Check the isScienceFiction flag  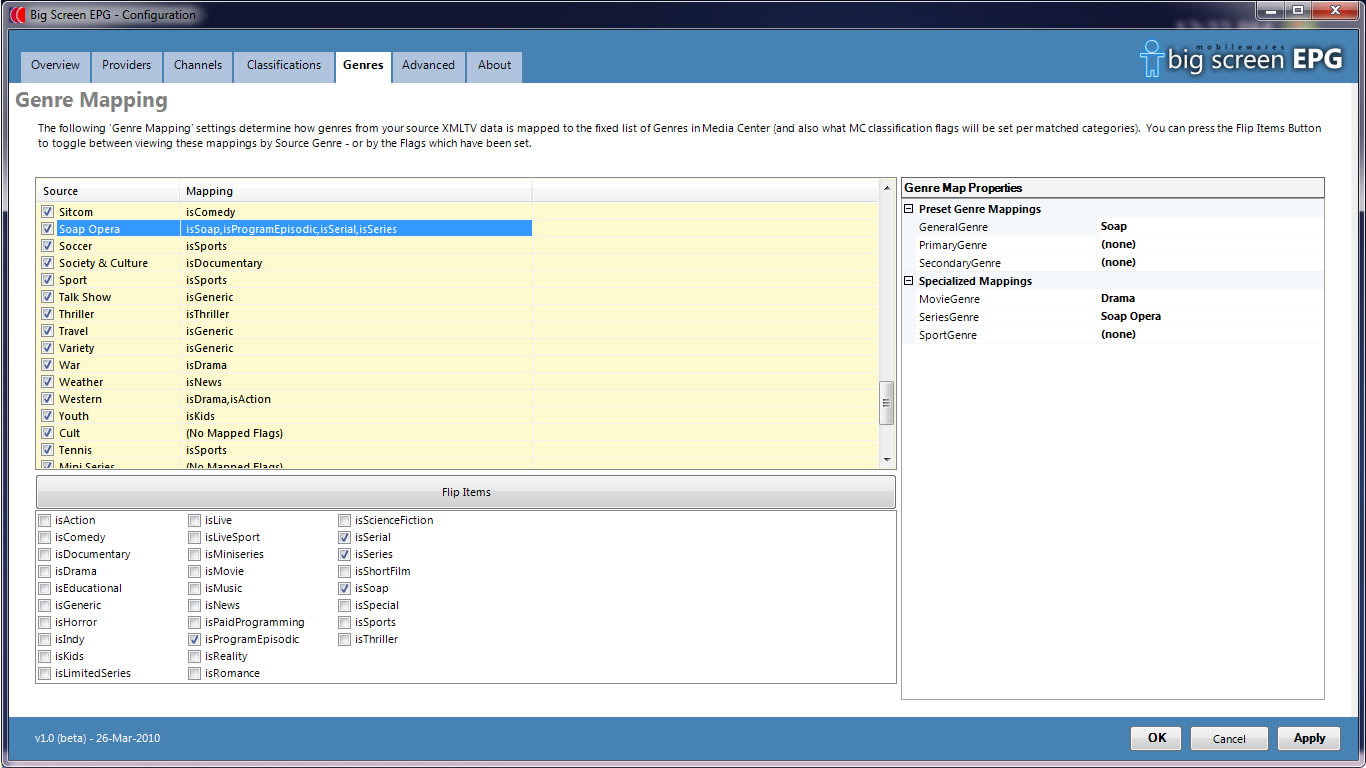point(345,520)
